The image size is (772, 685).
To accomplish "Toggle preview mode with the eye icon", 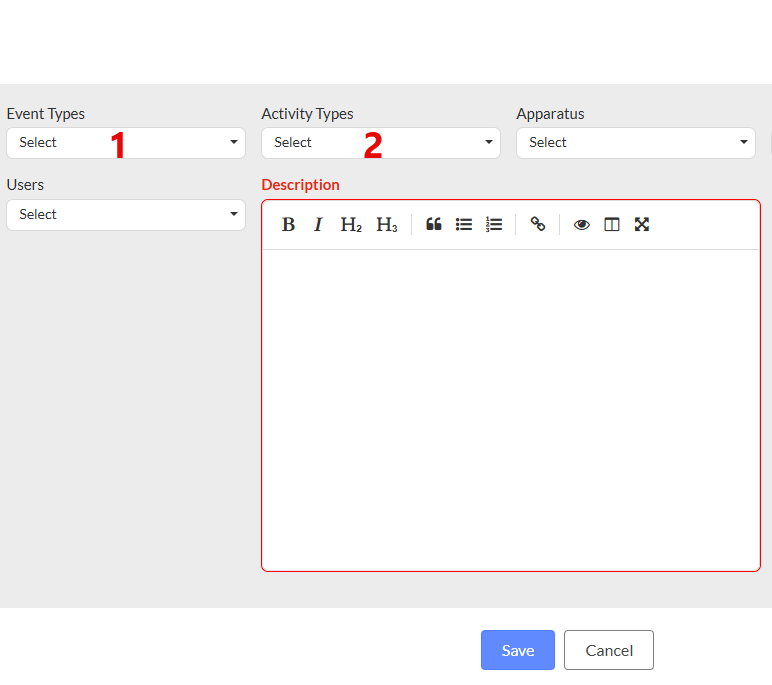I will [x=581, y=225].
